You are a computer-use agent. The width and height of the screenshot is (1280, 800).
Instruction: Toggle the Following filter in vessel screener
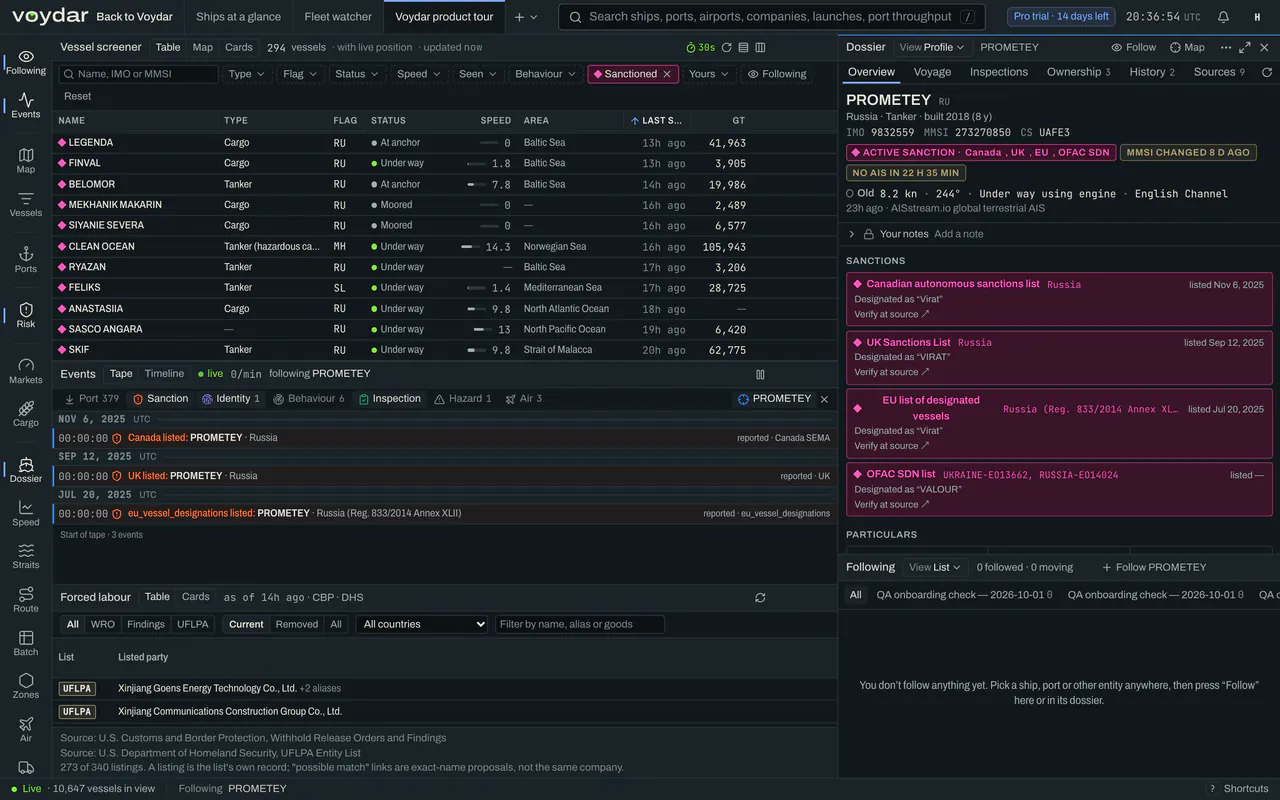coord(777,74)
